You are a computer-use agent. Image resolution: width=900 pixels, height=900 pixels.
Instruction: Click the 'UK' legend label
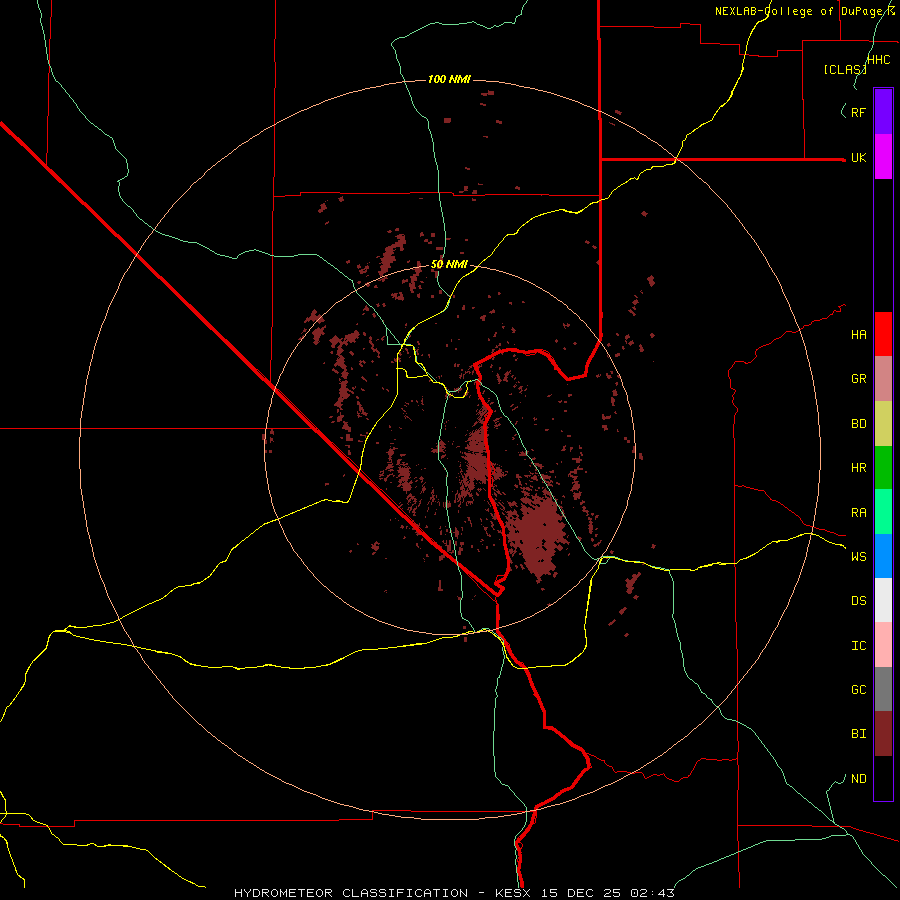(x=859, y=158)
